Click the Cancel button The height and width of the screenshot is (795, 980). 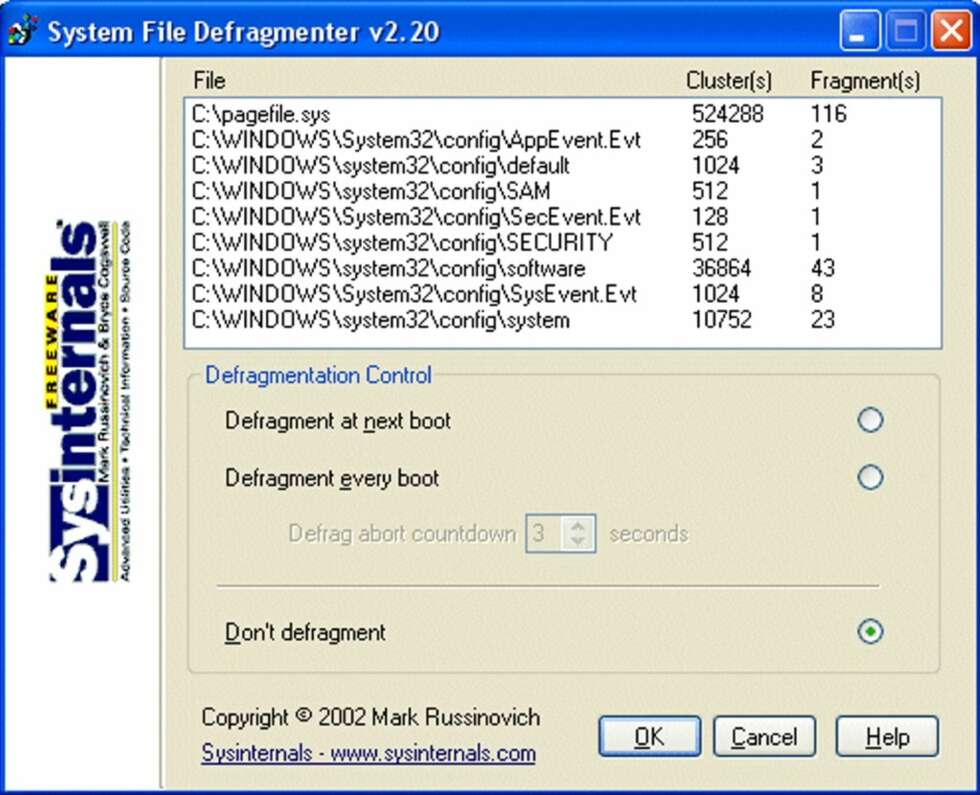764,736
